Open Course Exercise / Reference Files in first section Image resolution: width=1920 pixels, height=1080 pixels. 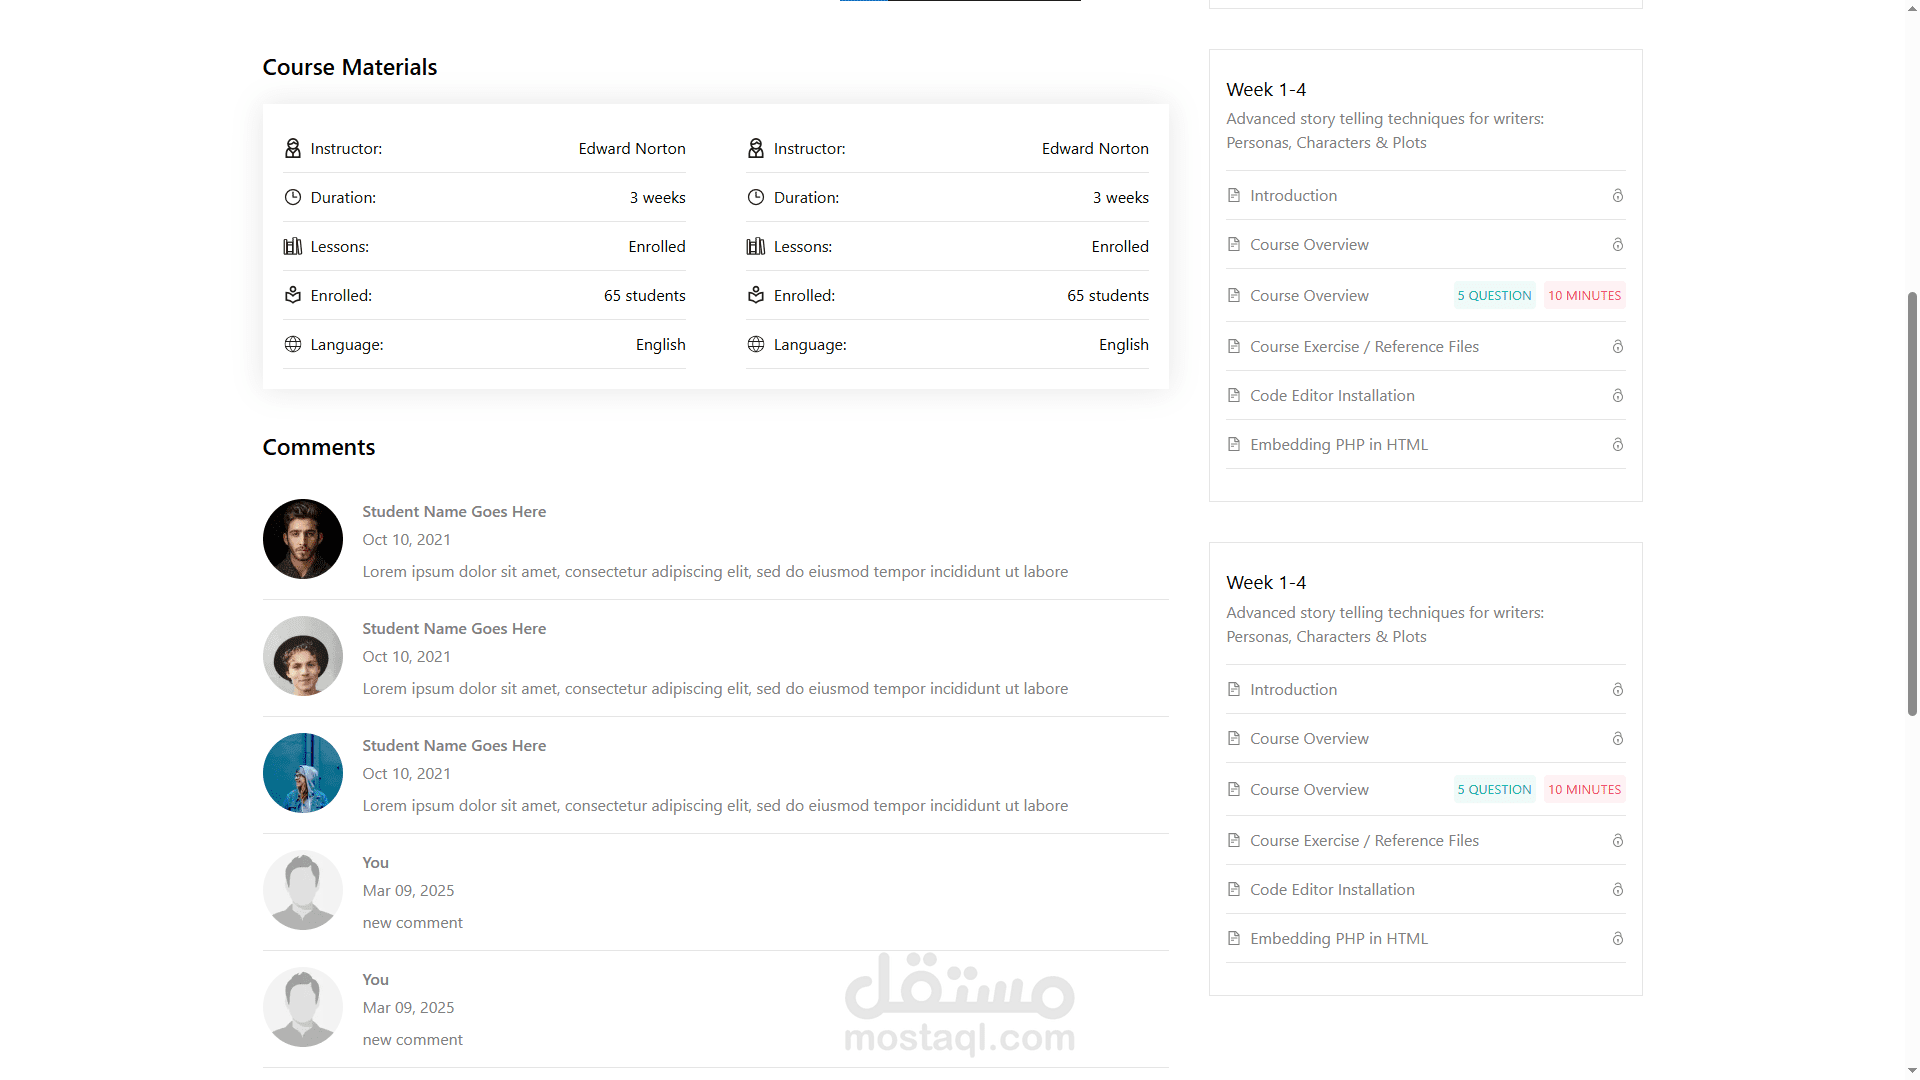pos(1364,347)
